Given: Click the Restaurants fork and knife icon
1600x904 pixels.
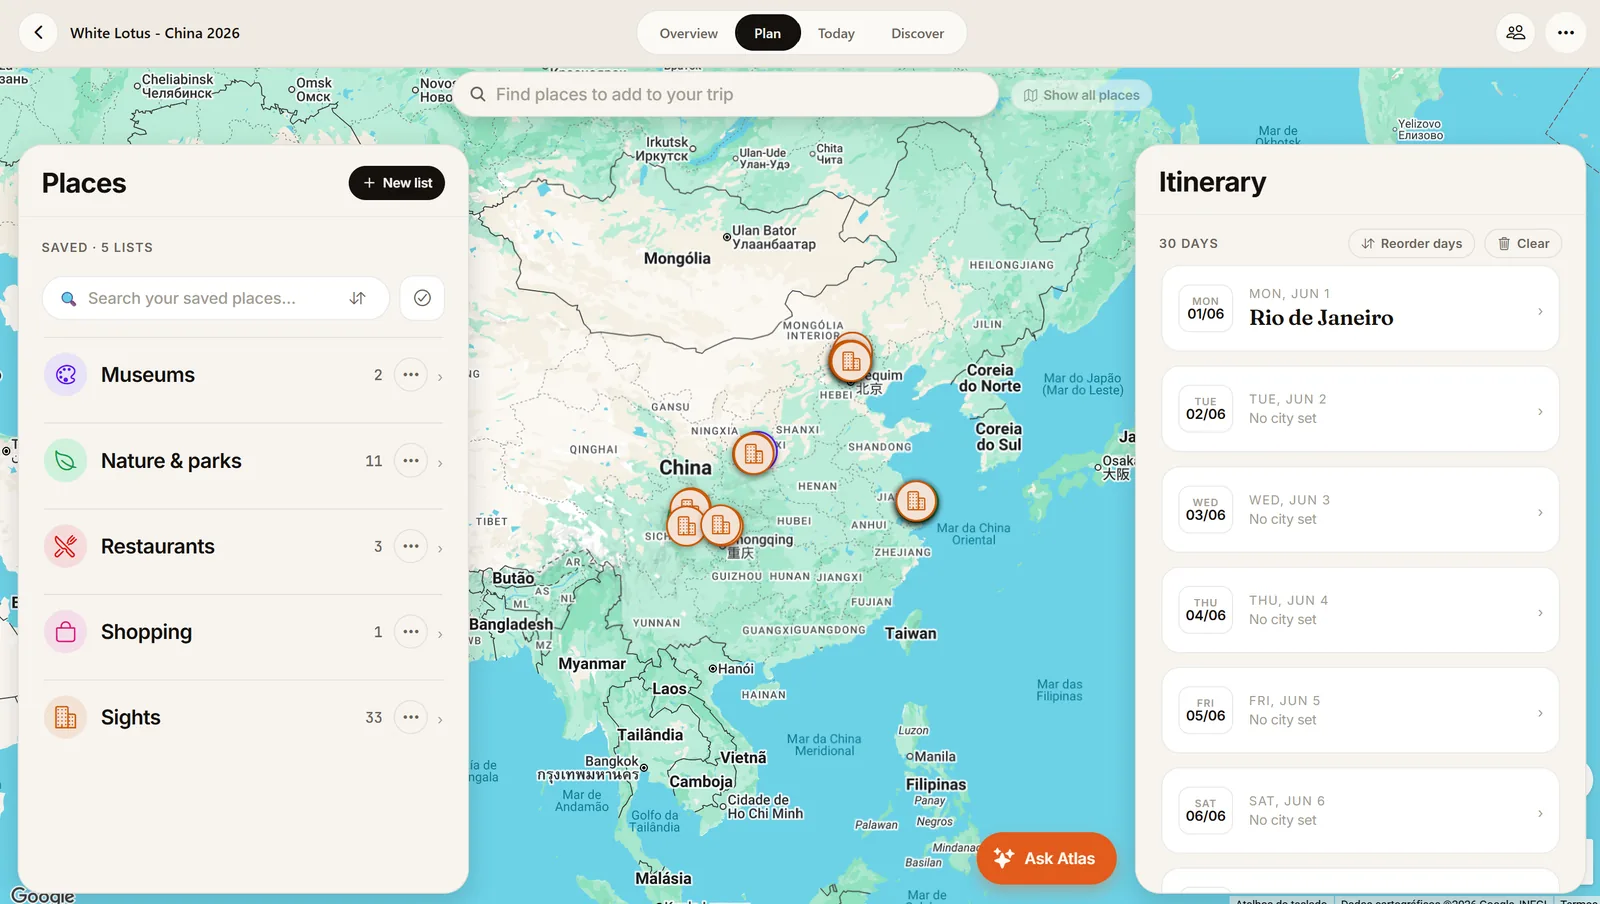Looking at the screenshot, I should tap(66, 546).
